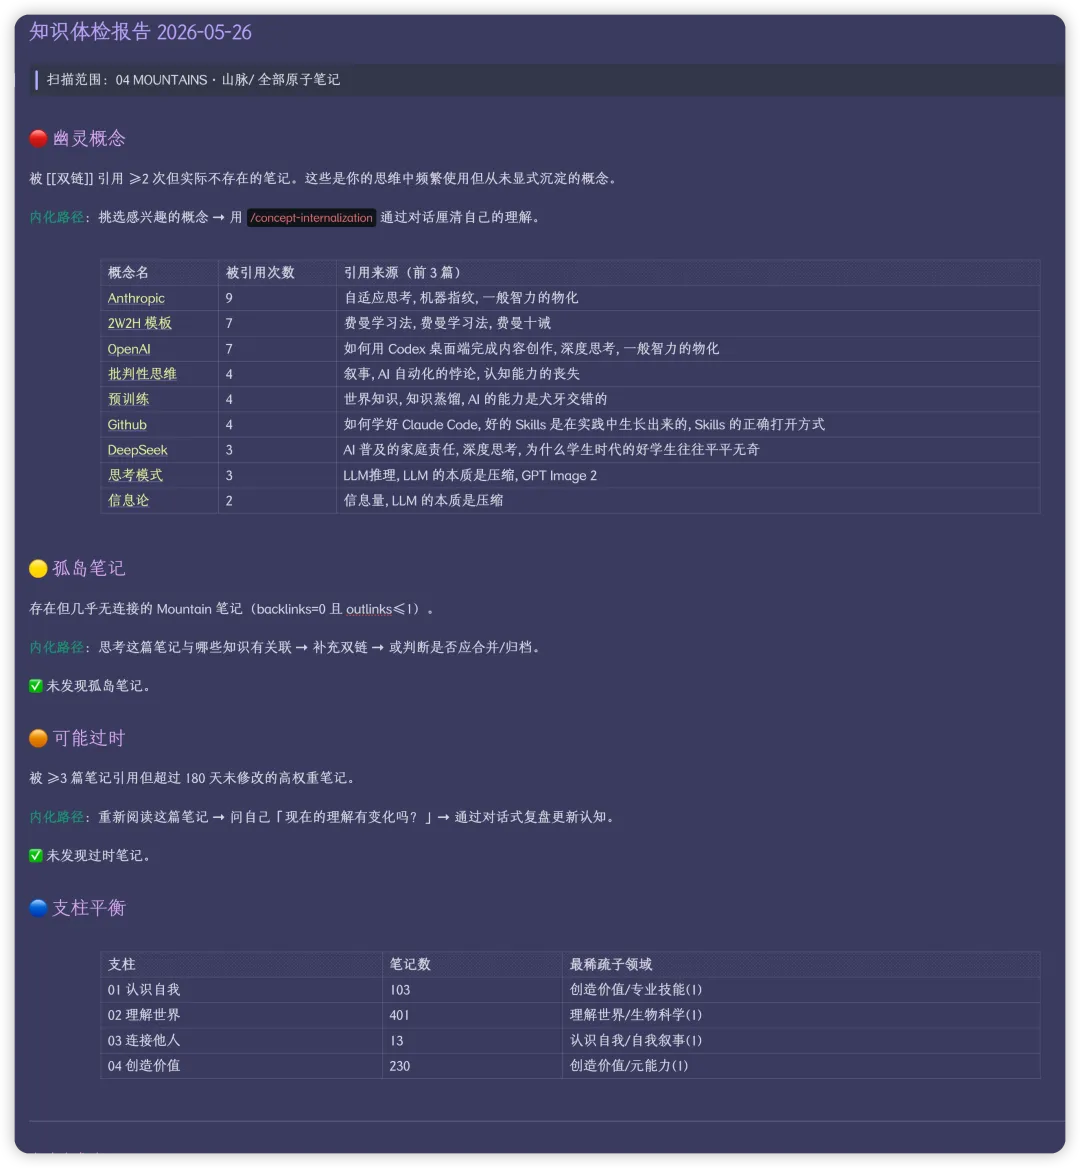Click the 知识体检报告 2026-05-26 title

[140, 32]
